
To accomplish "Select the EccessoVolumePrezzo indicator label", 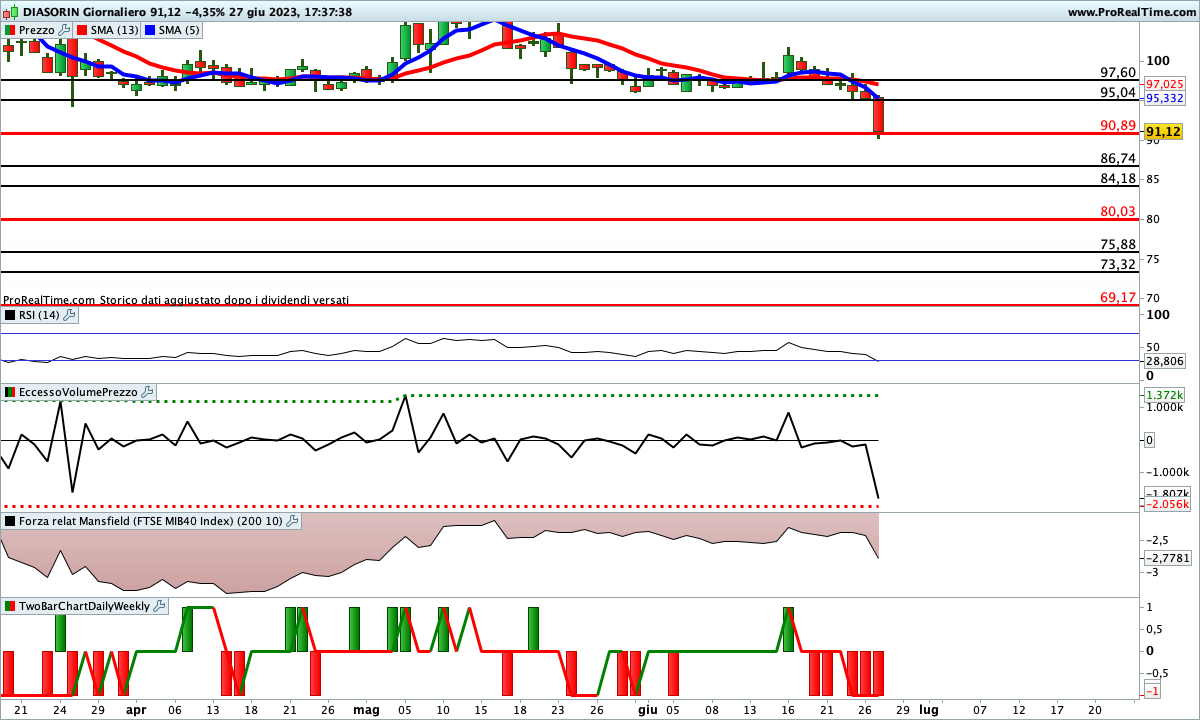I will [x=78, y=393].
